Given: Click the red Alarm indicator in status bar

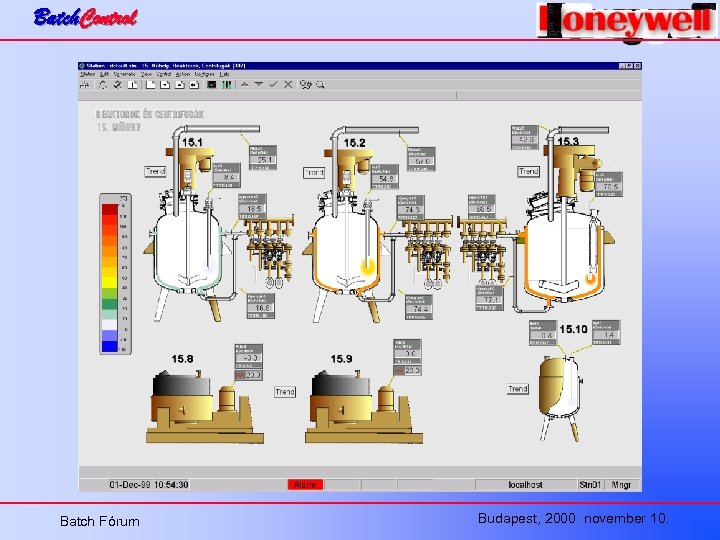Looking at the screenshot, I should pos(305,484).
